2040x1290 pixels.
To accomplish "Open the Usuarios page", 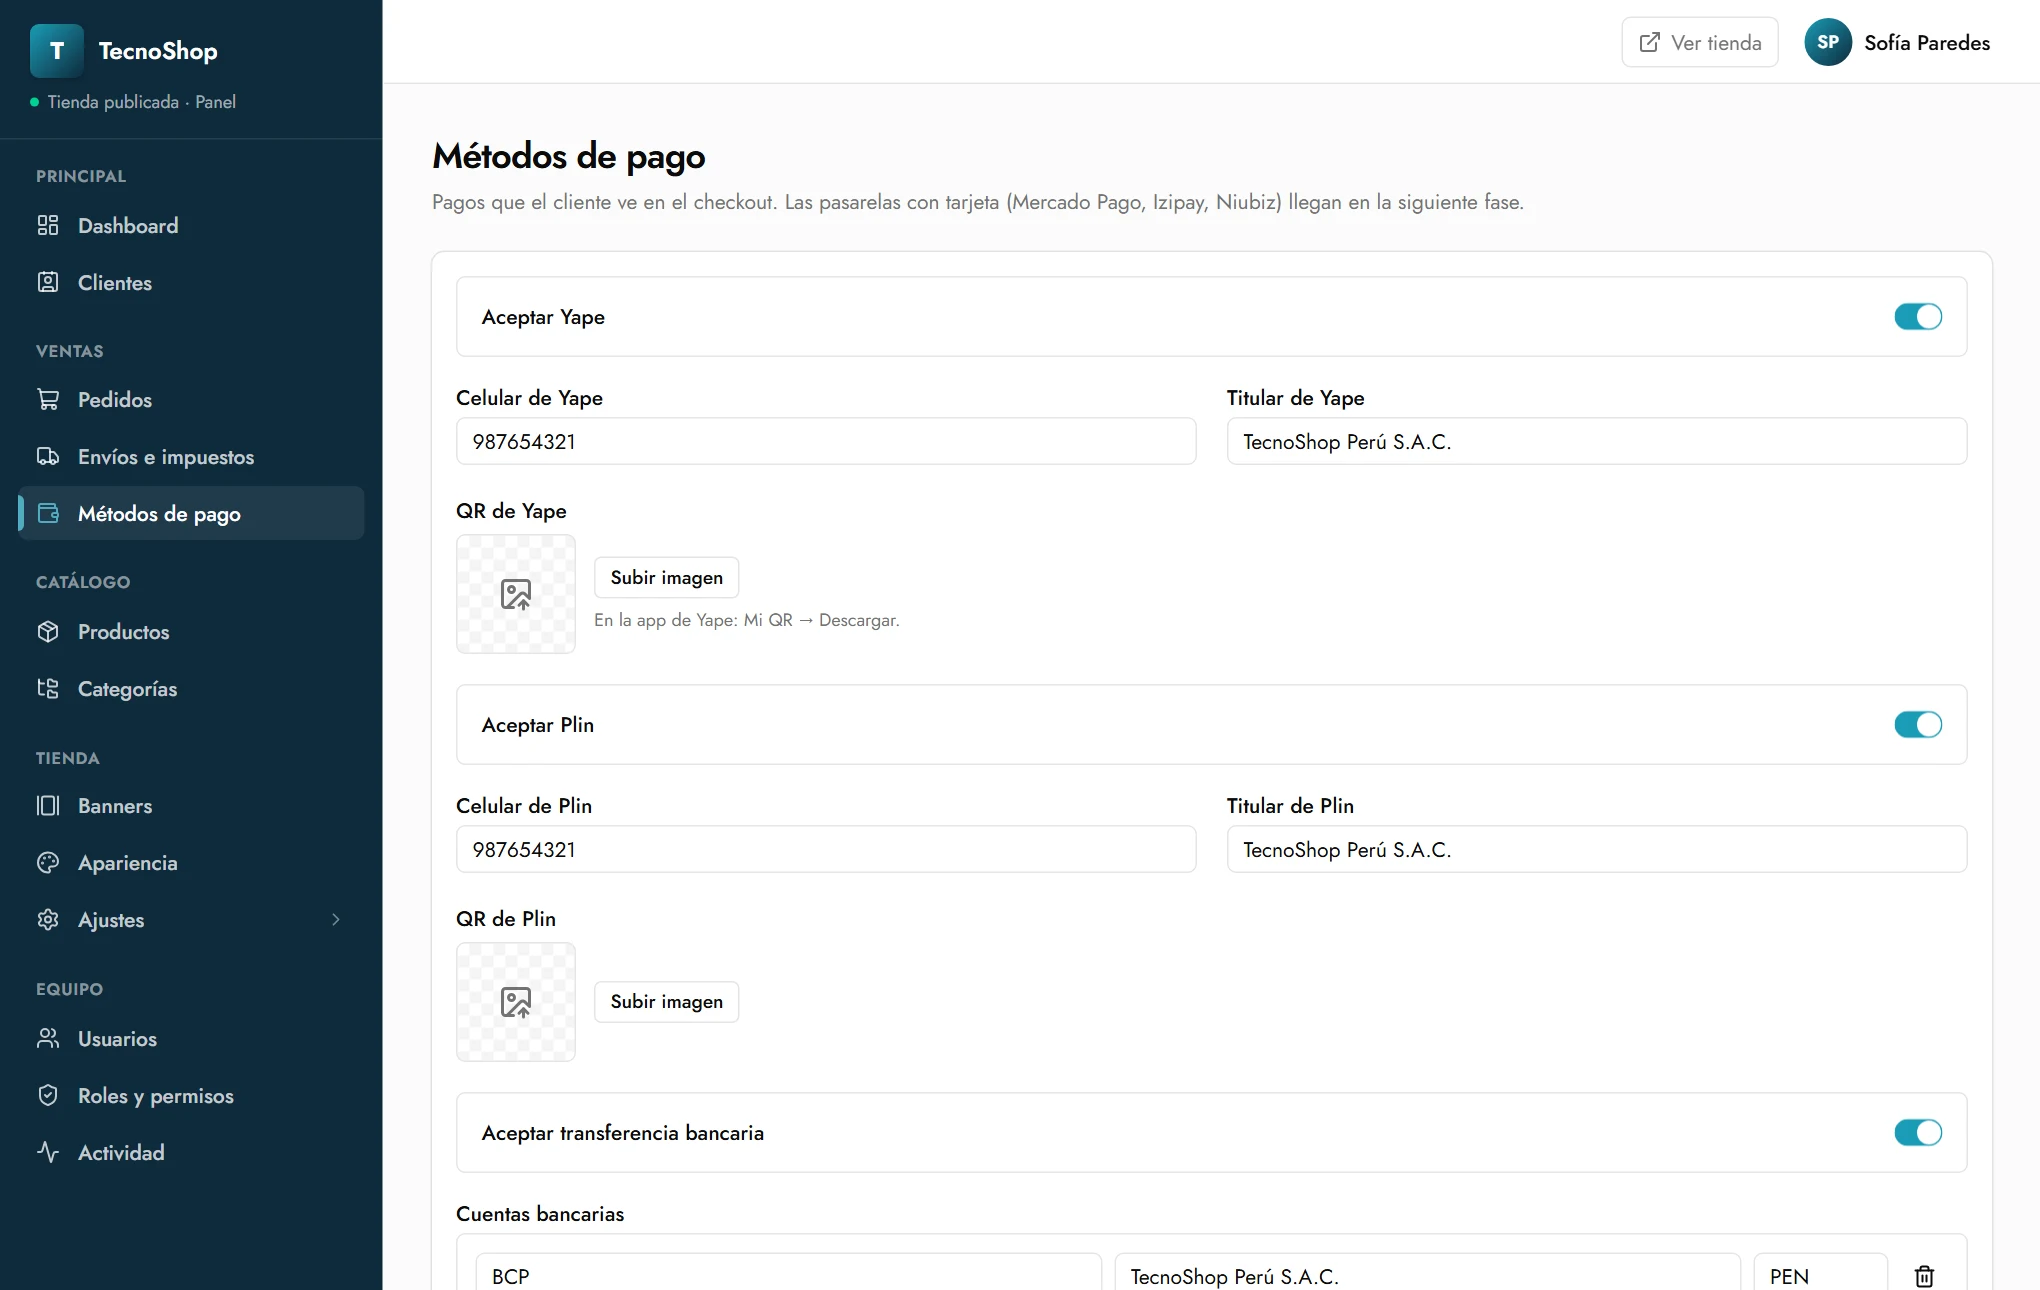I will tap(191, 1038).
